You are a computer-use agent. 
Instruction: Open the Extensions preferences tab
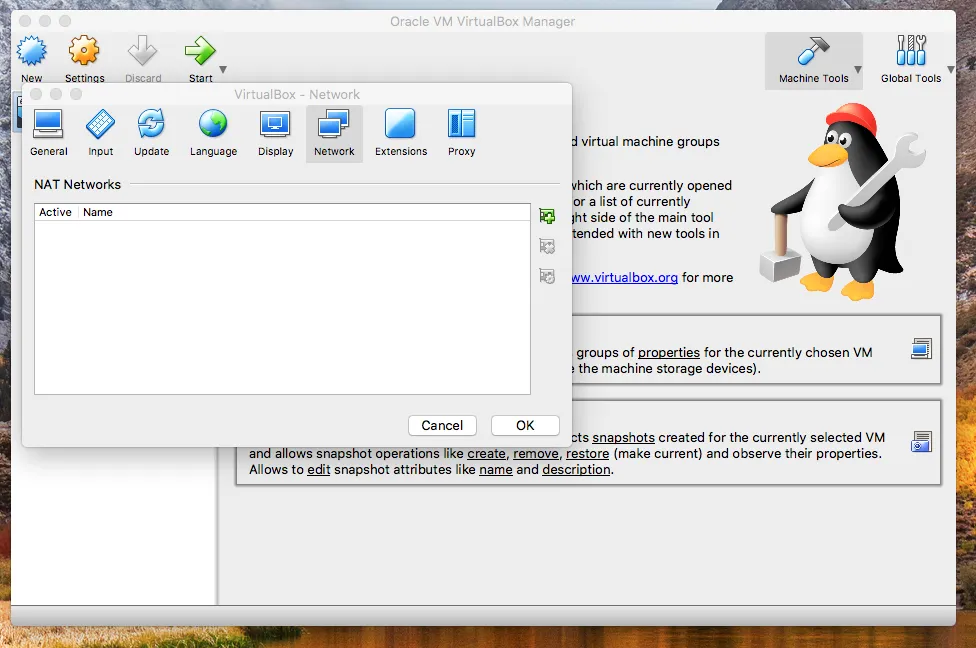coord(401,133)
